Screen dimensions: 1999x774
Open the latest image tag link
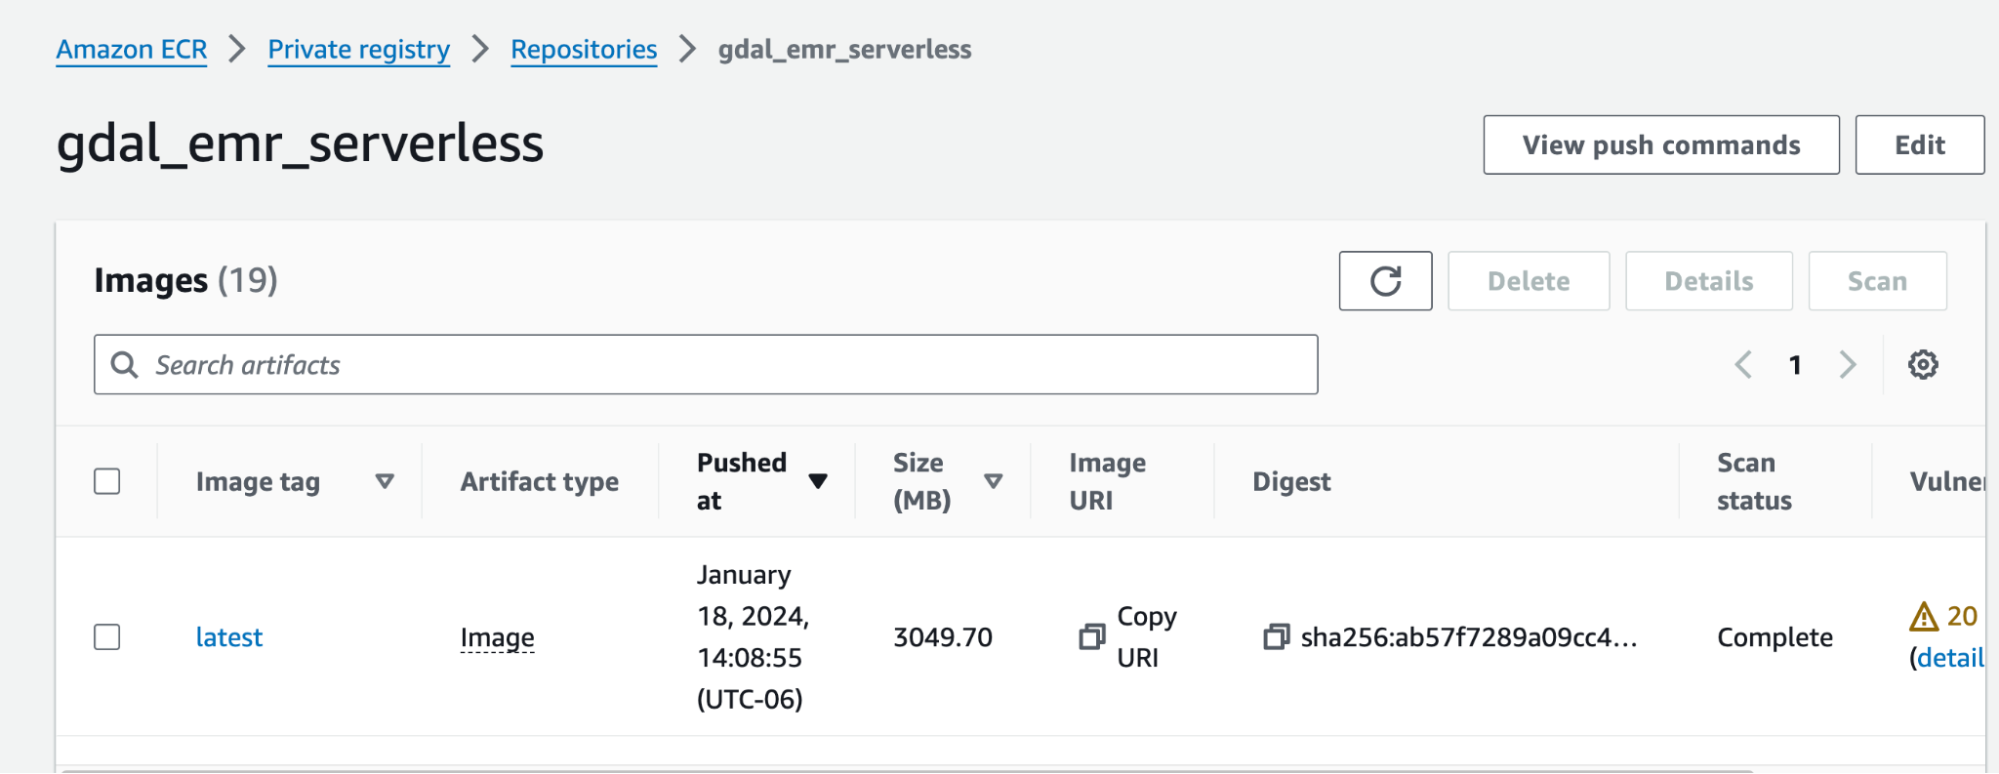[x=229, y=637]
